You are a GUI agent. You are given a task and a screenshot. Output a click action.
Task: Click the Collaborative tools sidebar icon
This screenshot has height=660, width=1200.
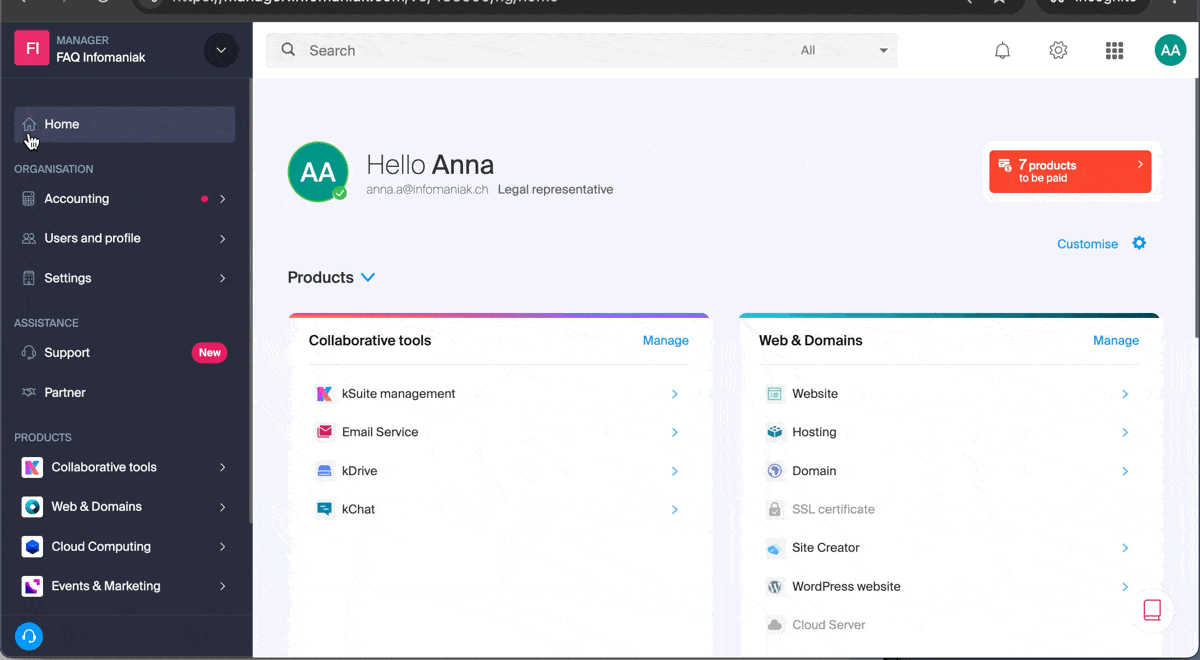pos(33,467)
